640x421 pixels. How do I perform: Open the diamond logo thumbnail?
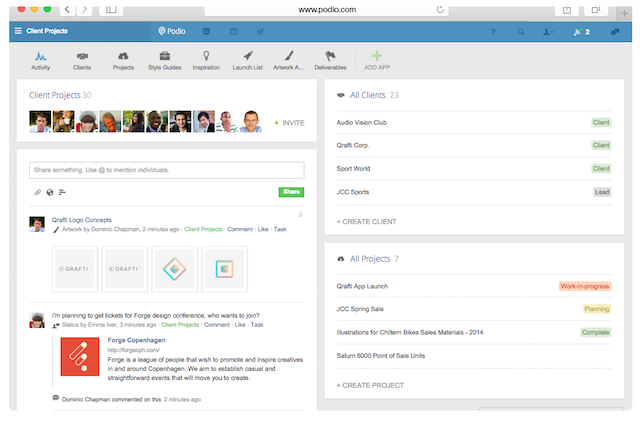click(x=174, y=269)
